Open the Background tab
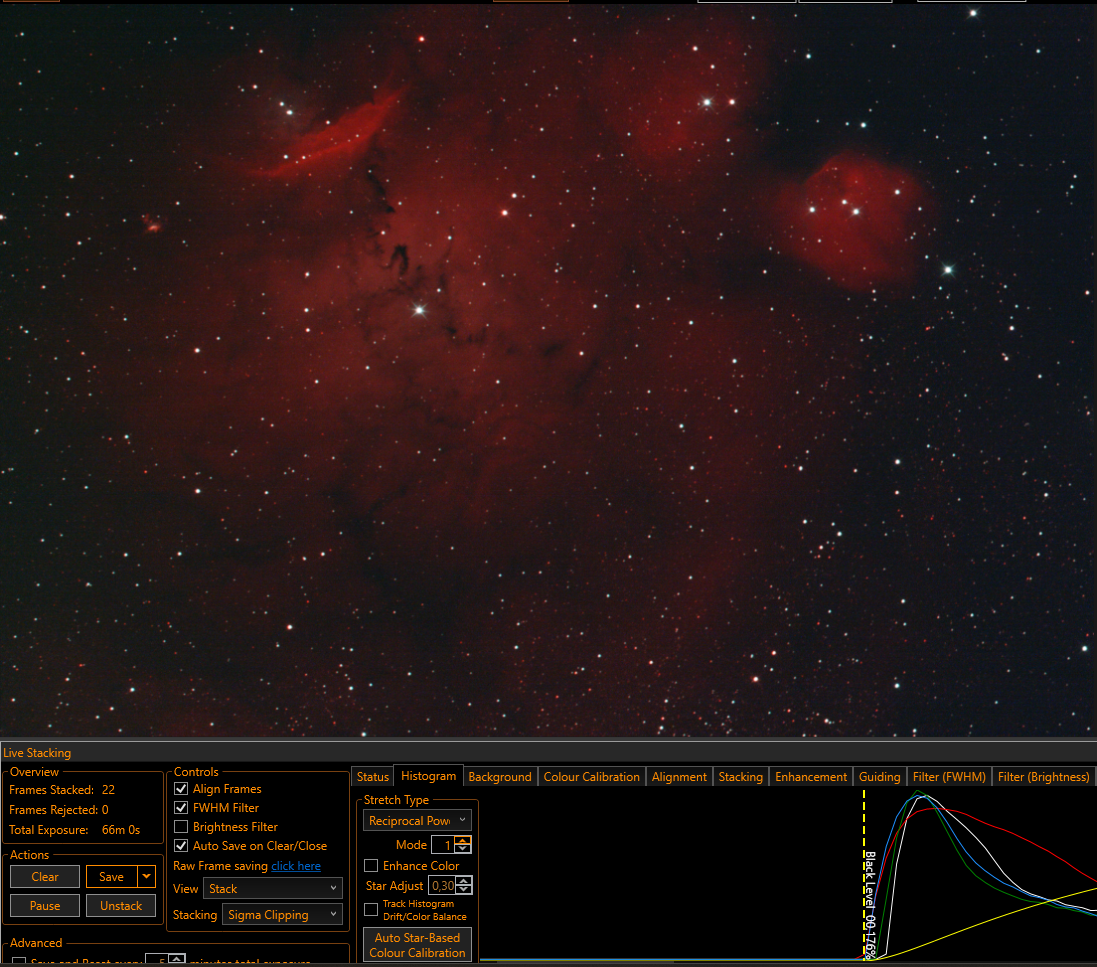This screenshot has height=967, width=1097. pyautogui.click(x=500, y=777)
